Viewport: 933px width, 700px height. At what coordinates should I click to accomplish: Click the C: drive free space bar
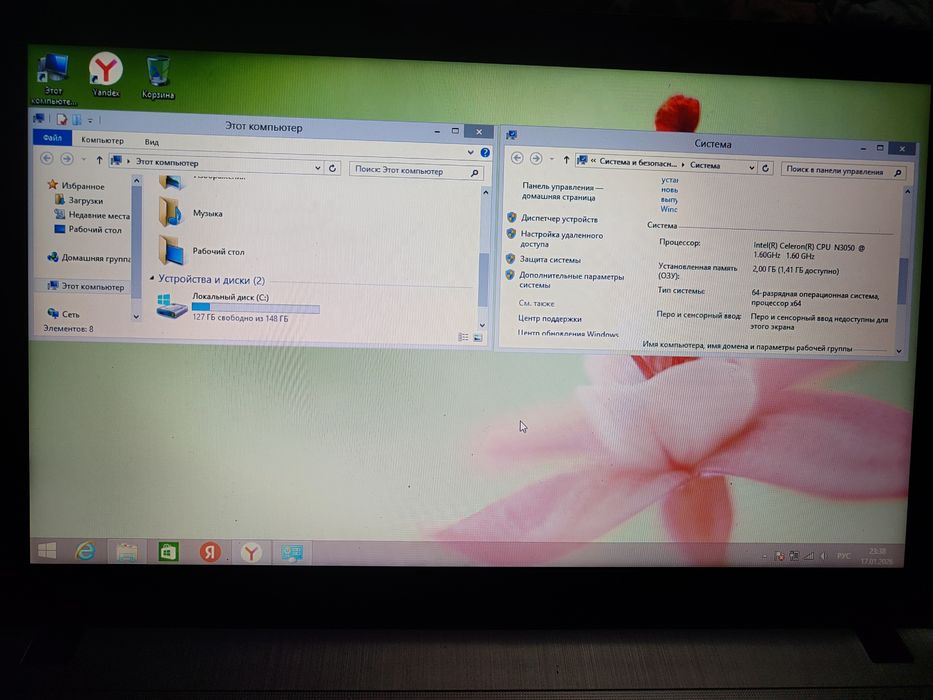point(255,308)
